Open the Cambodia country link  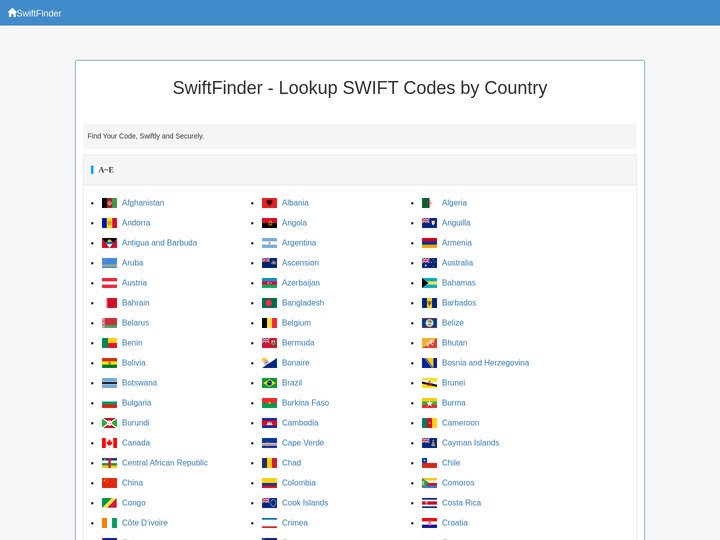coord(300,423)
